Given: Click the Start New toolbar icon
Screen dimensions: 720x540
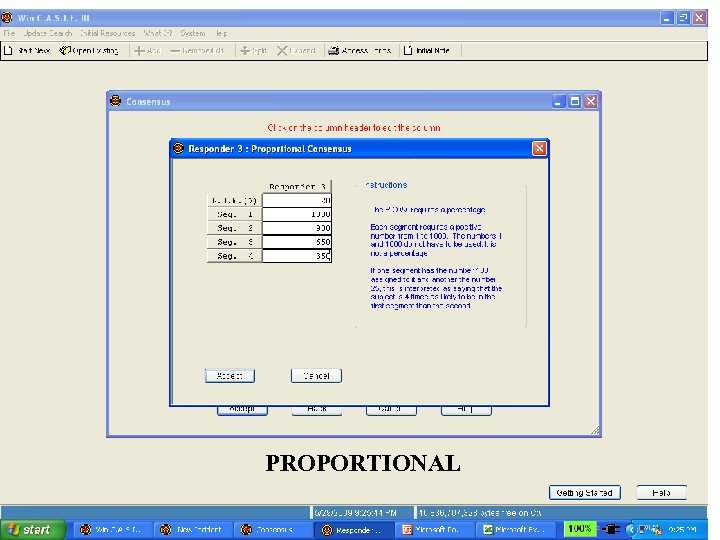Looking at the screenshot, I should [8, 51].
